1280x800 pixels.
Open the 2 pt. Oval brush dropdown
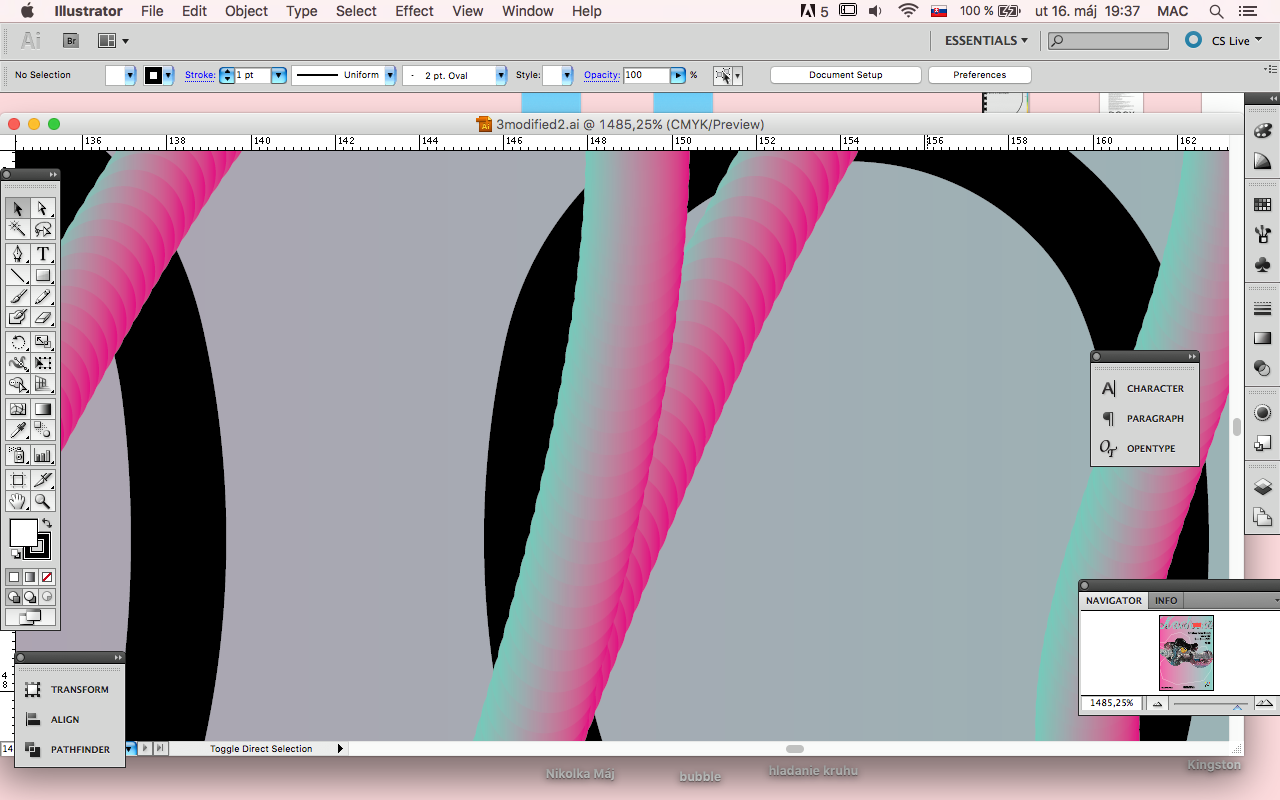[501, 75]
